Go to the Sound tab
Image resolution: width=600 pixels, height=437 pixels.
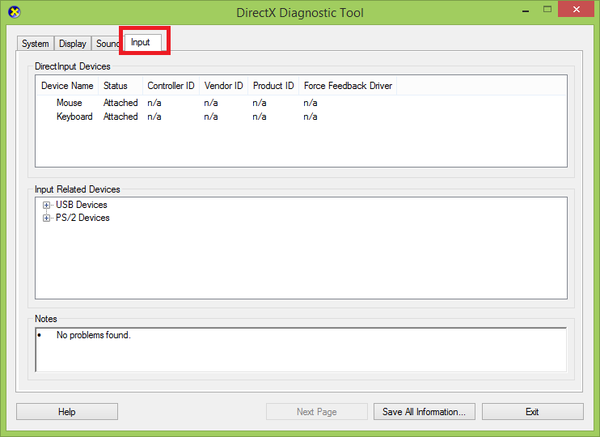tap(108, 44)
